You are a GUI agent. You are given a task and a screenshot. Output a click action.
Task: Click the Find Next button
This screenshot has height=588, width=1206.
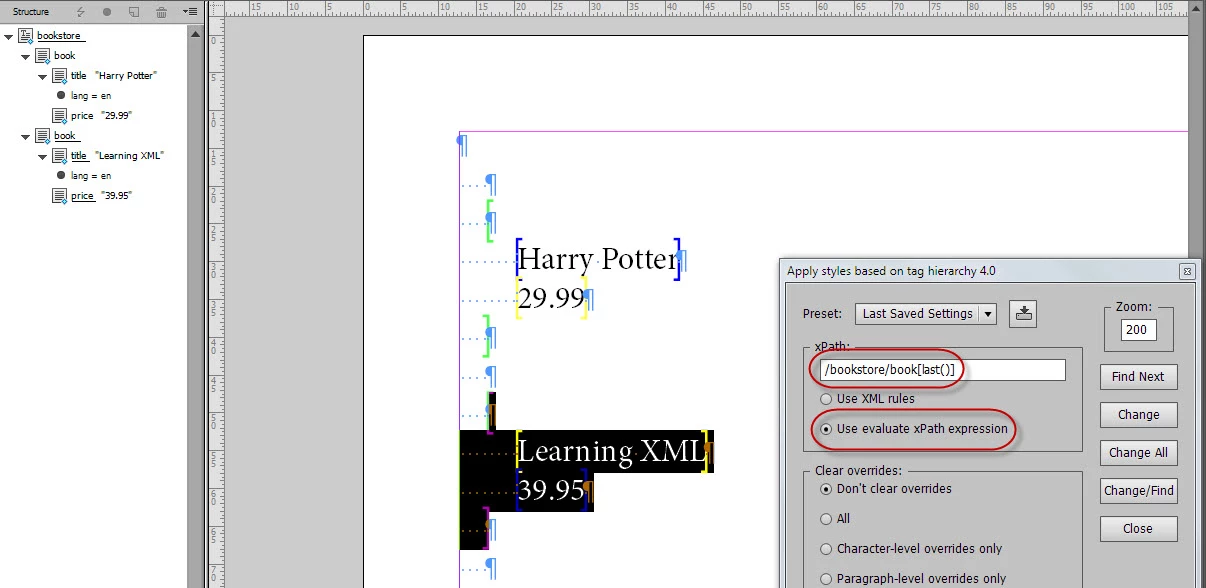tap(1138, 377)
